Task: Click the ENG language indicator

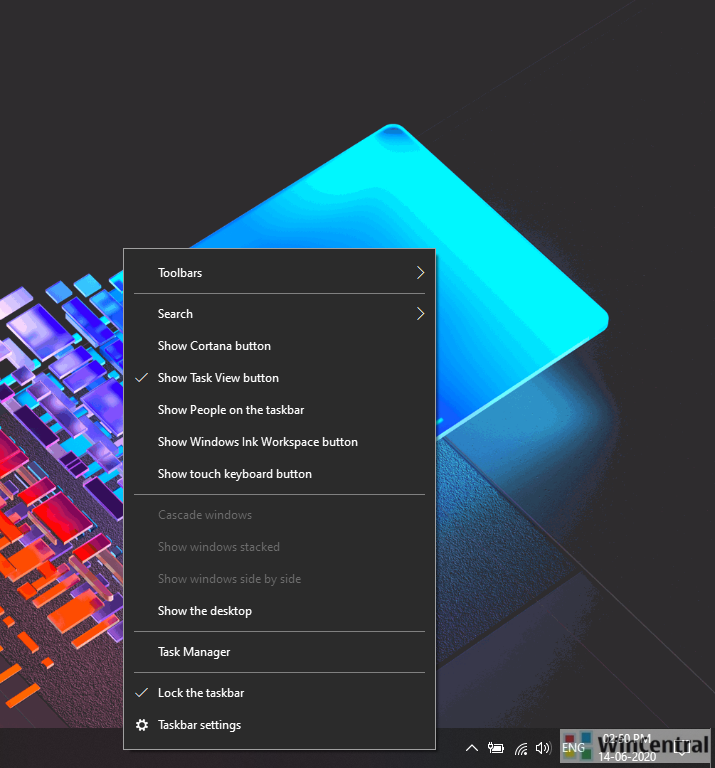Action: tap(573, 748)
